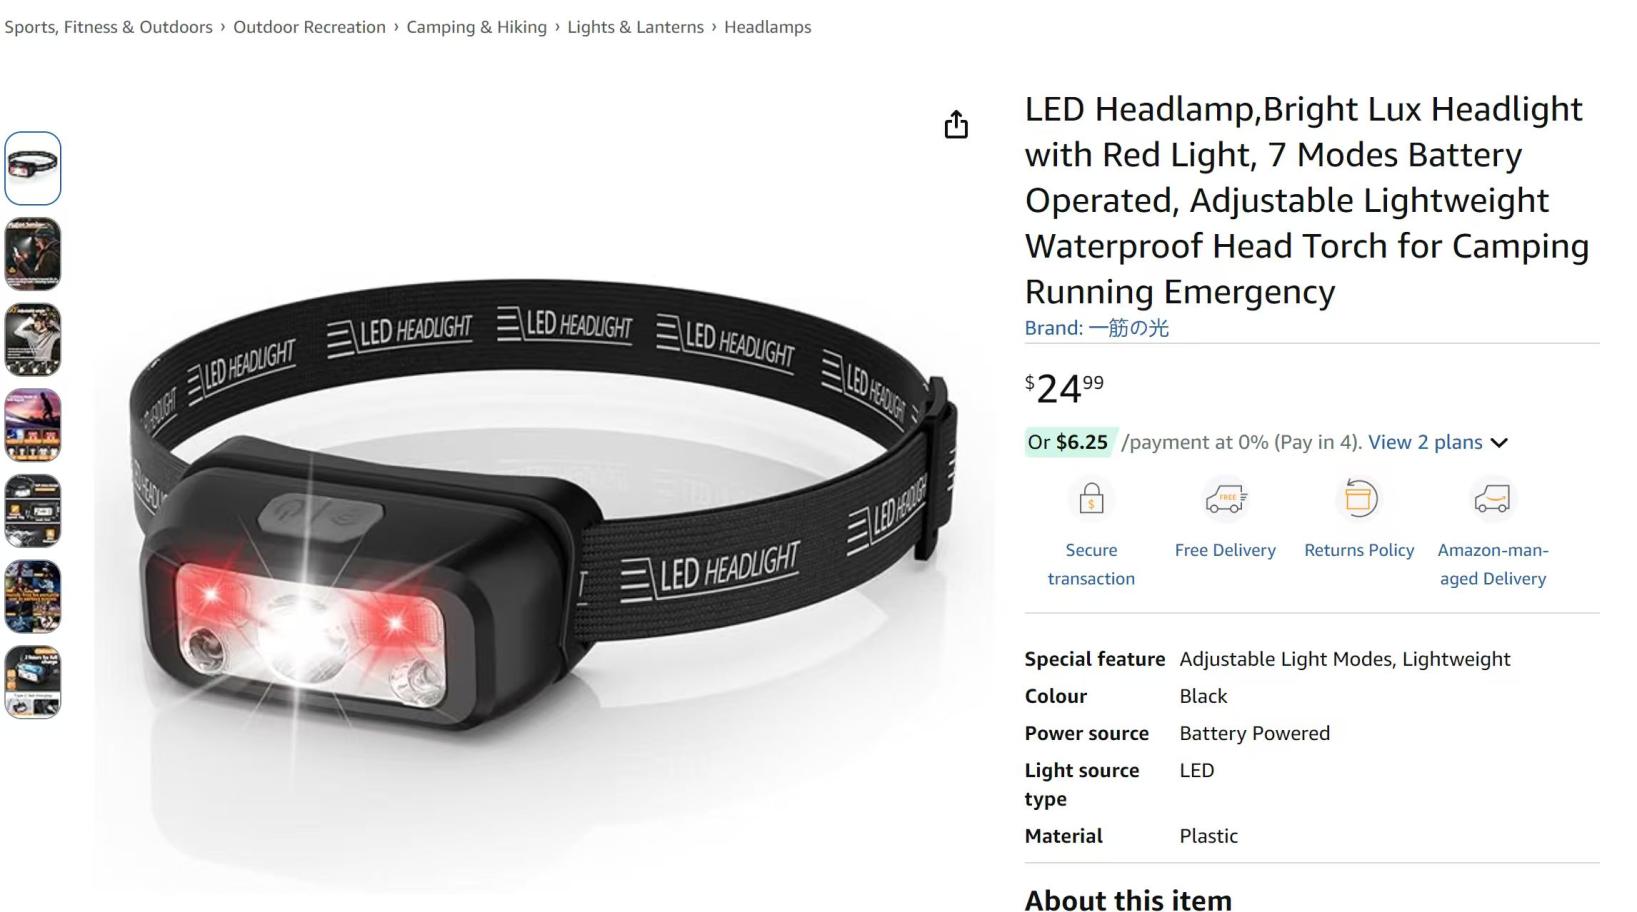Click the share icon above product image
Screen dimensions: 1637x912
point(956,125)
